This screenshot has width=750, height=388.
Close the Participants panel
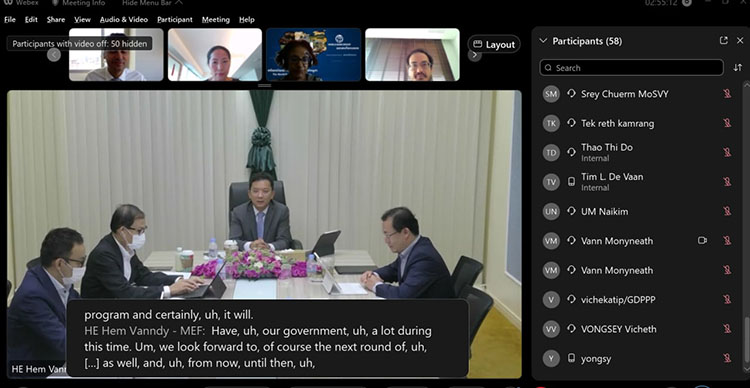(739, 41)
